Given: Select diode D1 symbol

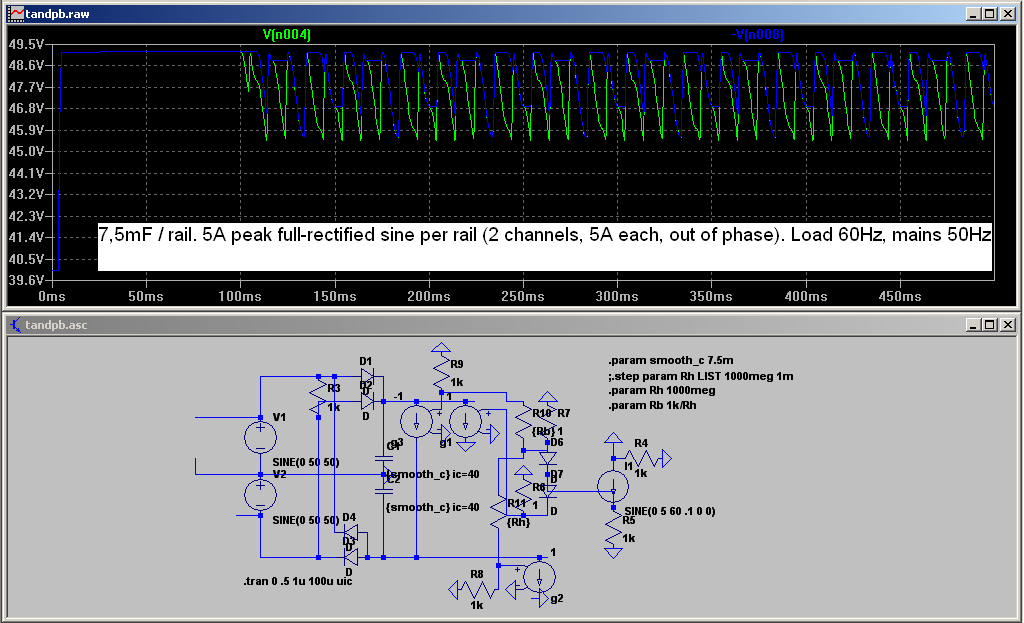Looking at the screenshot, I should click(x=367, y=375).
